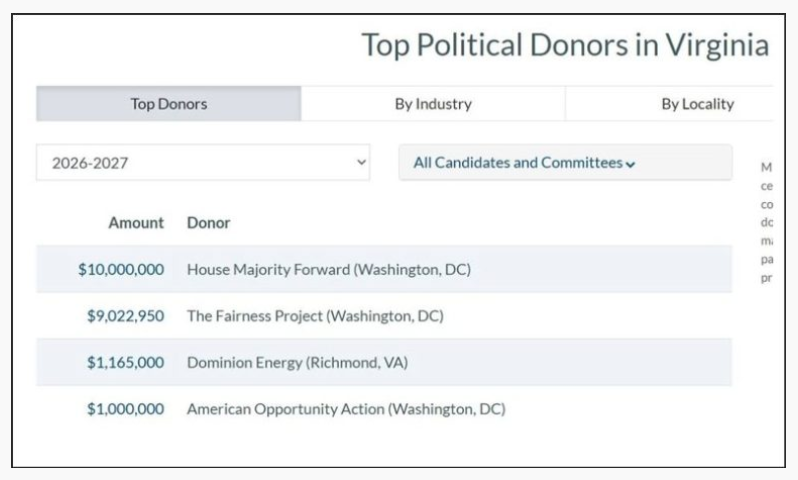Select the House Majority Forward table row
798x480 pixels.
[600, 270]
